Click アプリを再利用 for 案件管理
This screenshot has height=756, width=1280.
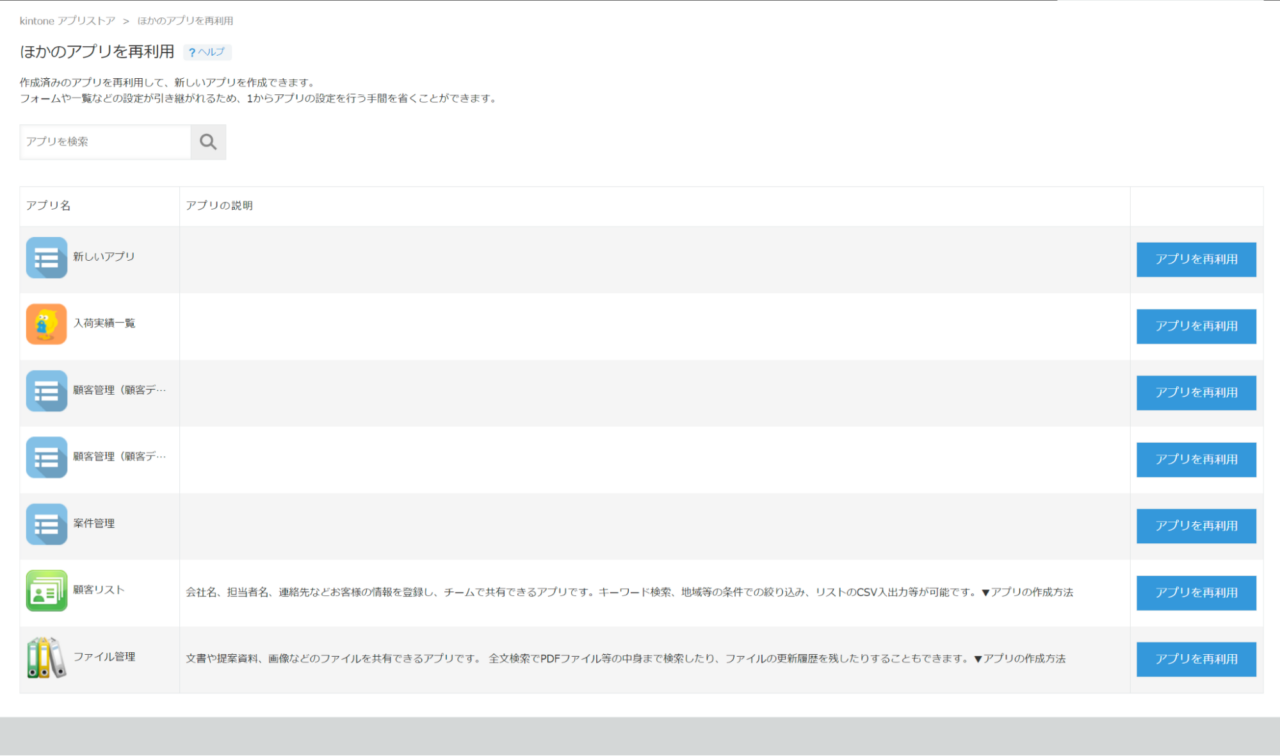pos(1195,525)
